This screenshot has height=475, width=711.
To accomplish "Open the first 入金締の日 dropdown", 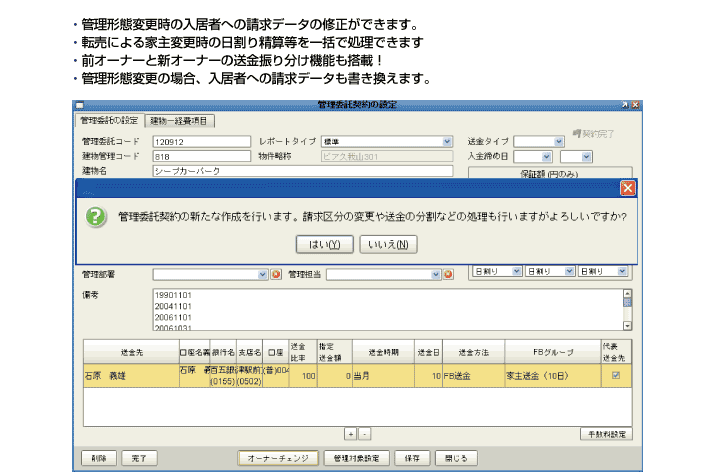I will click(546, 157).
